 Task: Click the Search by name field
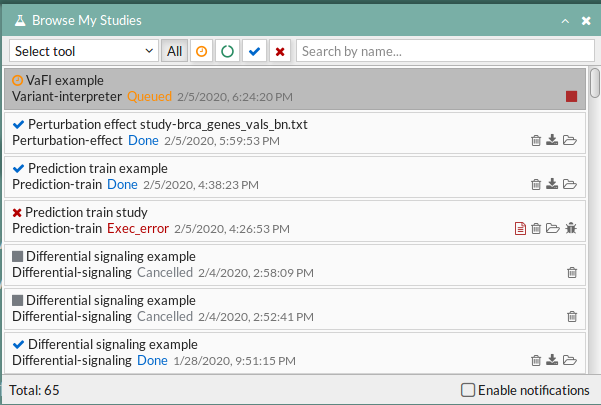point(445,51)
